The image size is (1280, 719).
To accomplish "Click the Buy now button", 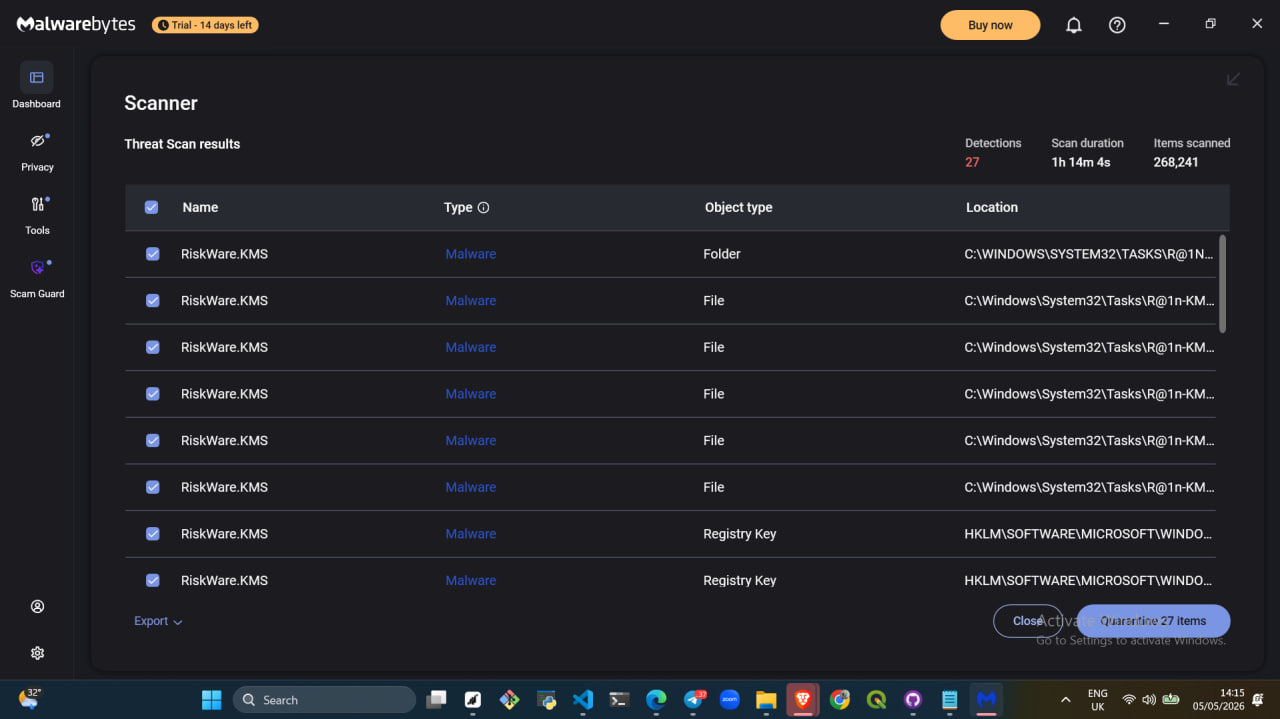I will click(x=990, y=25).
